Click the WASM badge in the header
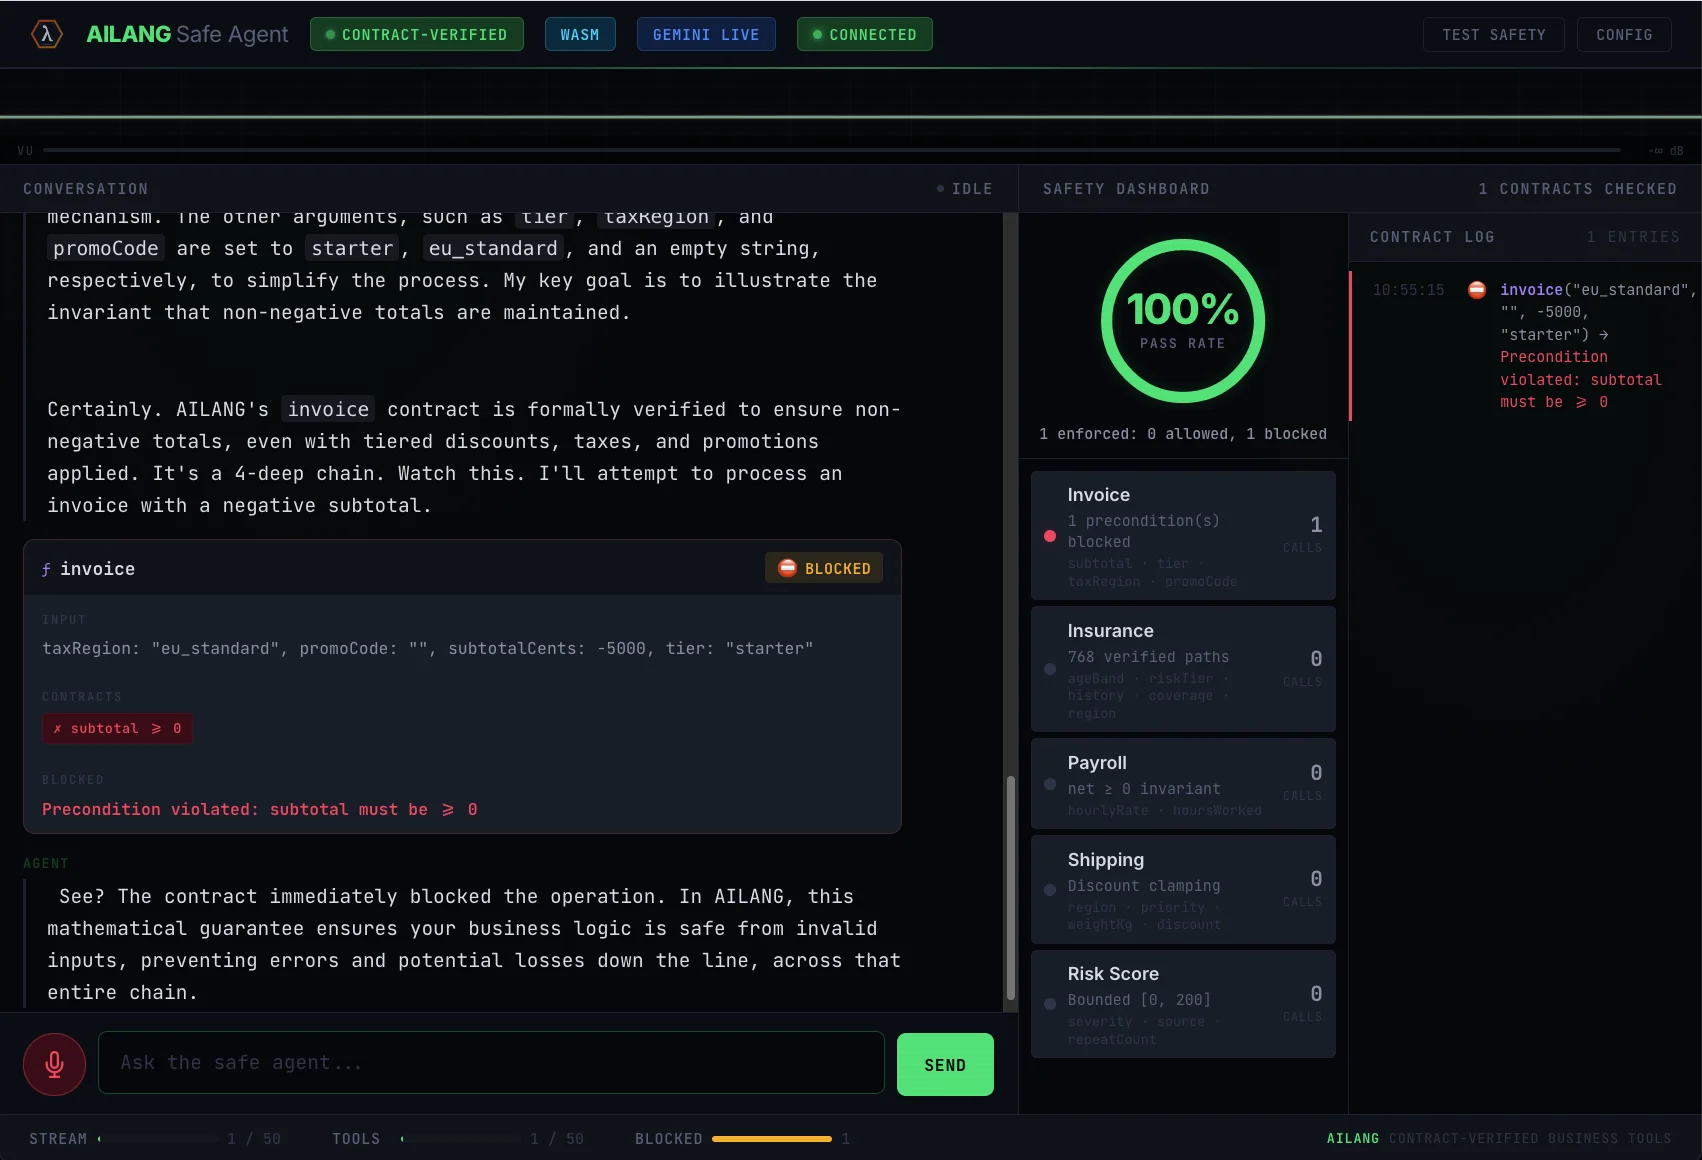1702x1160 pixels. point(580,33)
